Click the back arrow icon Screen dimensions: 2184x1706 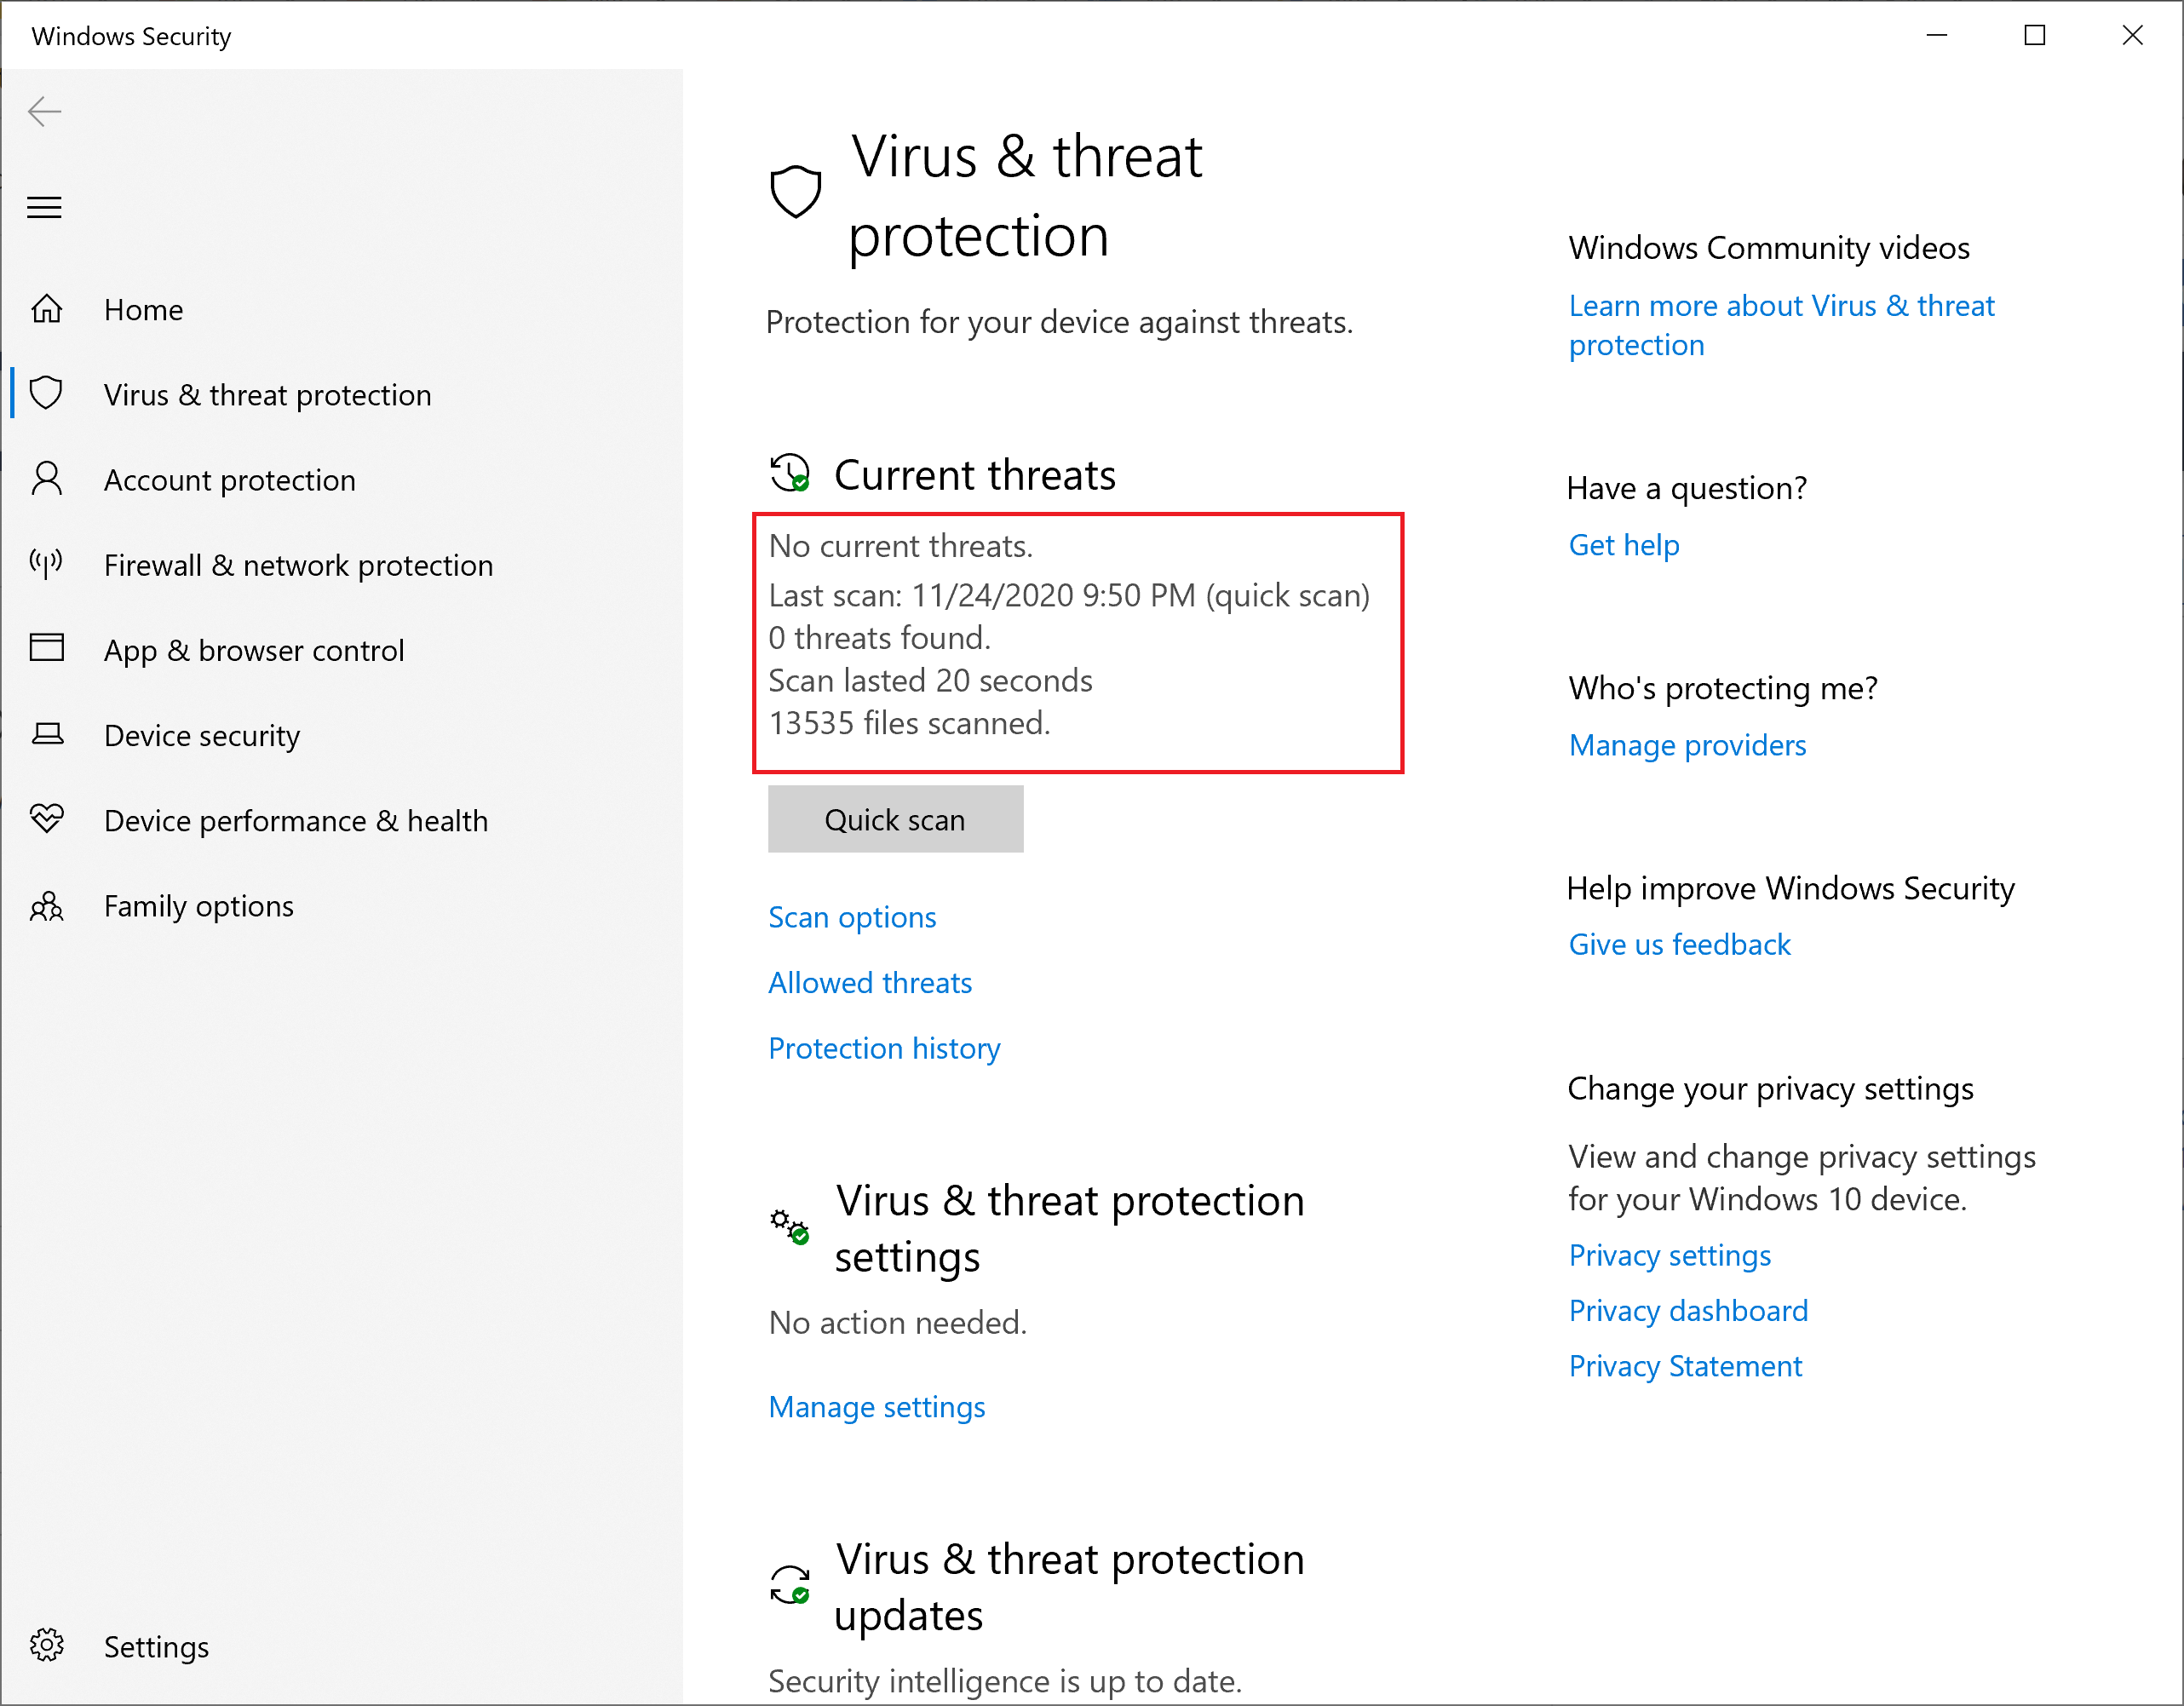(45, 111)
